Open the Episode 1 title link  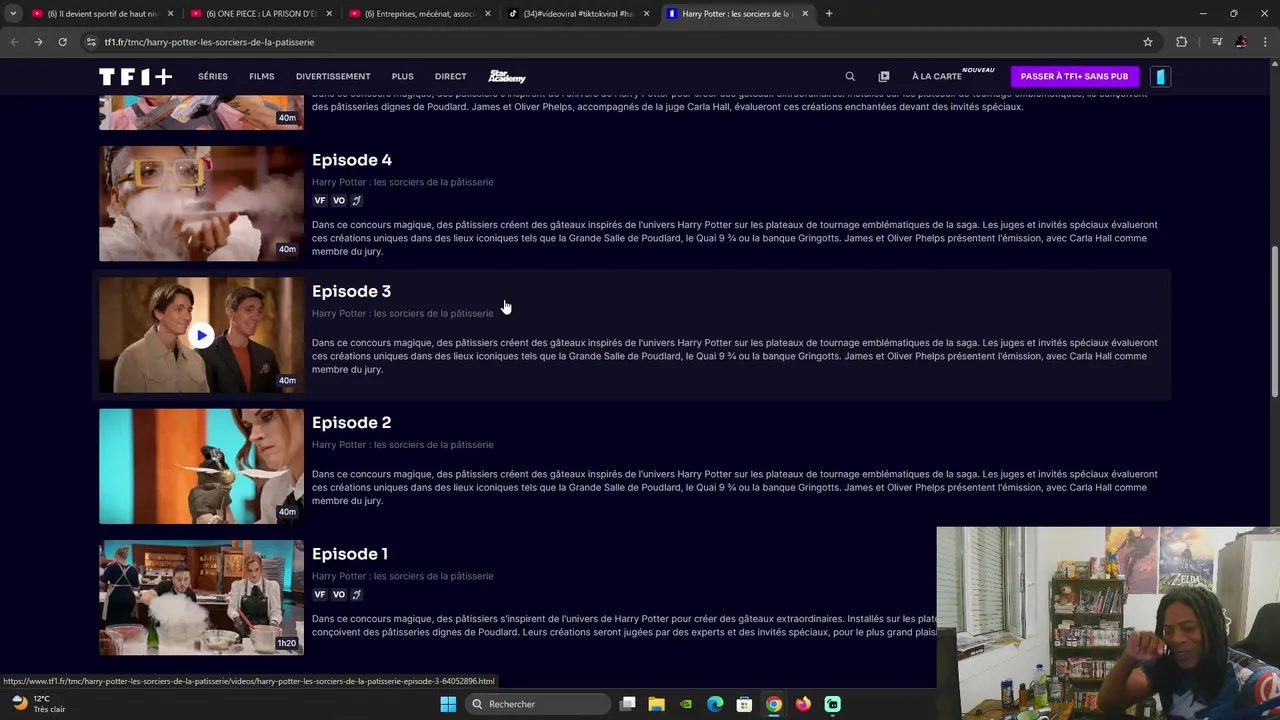point(350,554)
